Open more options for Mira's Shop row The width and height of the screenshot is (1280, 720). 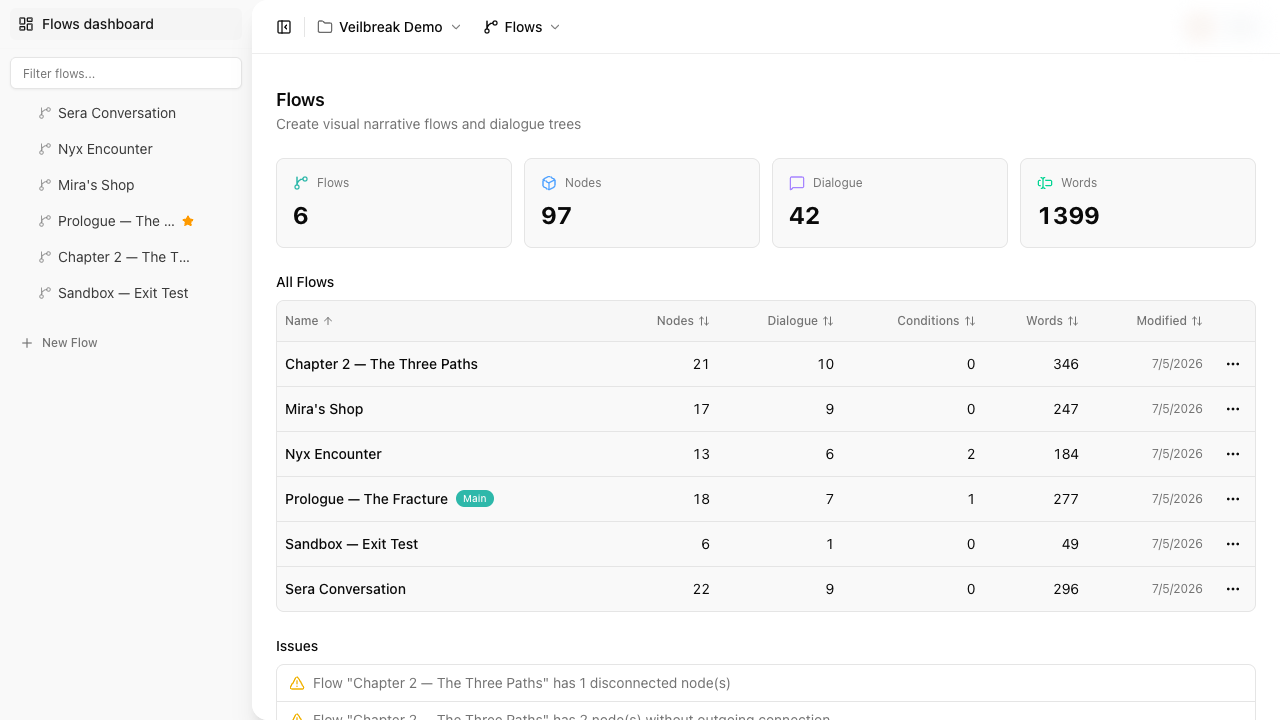click(1233, 409)
